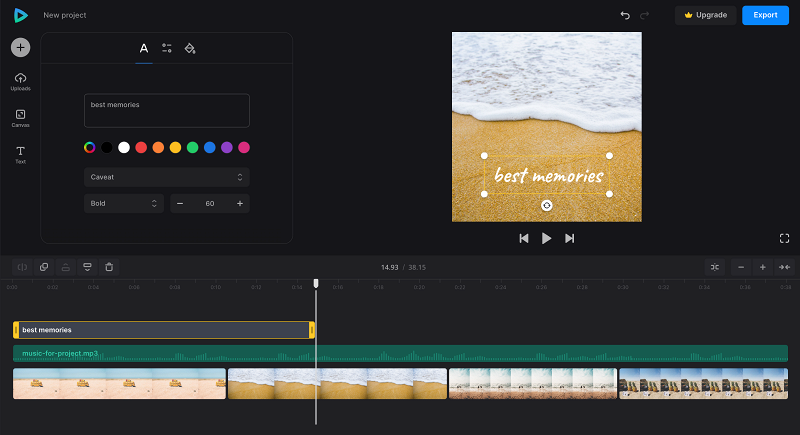
Task: Switch to the text adjustments sliders tab
Action: [x=167, y=48]
